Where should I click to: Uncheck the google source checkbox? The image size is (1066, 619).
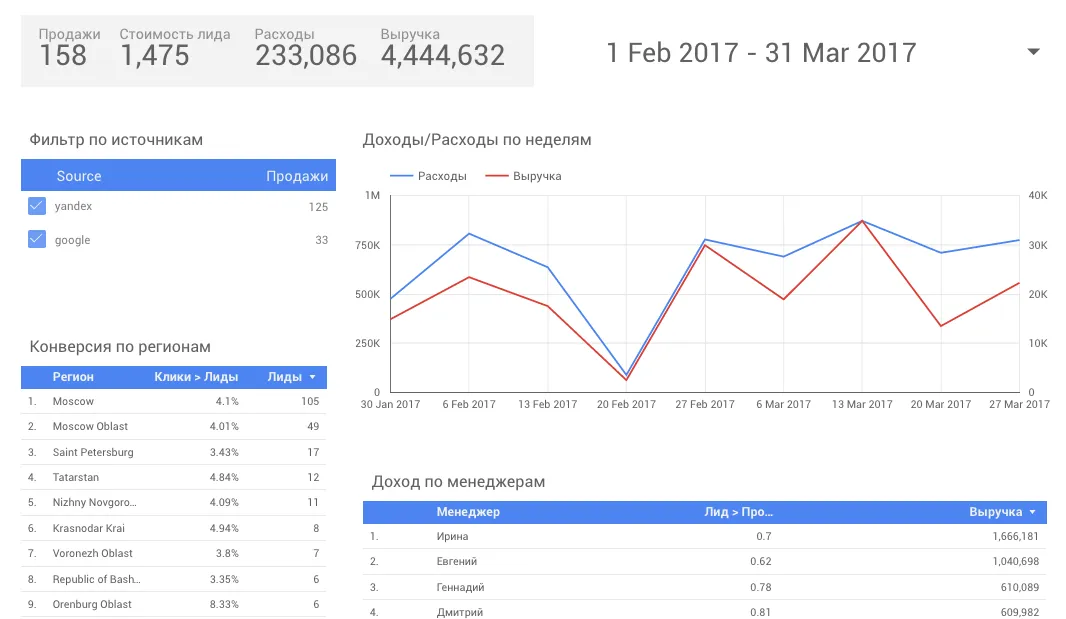coord(37,239)
